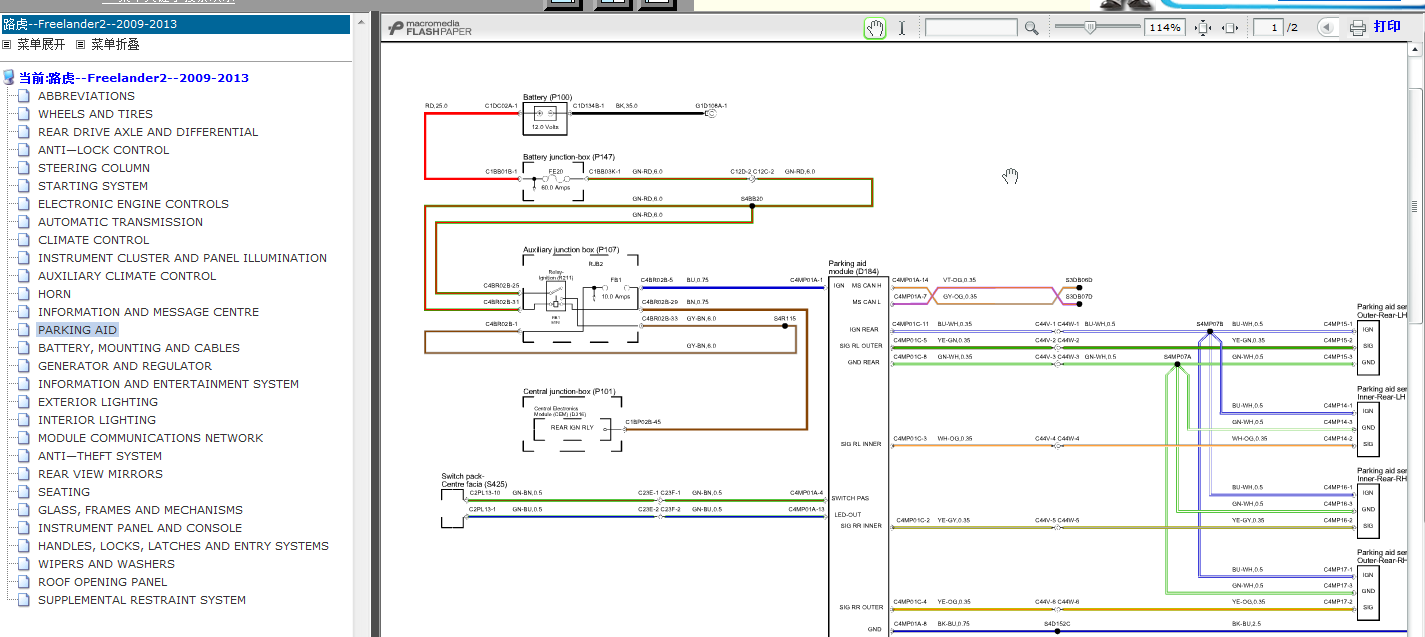Open ANTI—THEFT SYSTEM entry

tap(100, 456)
